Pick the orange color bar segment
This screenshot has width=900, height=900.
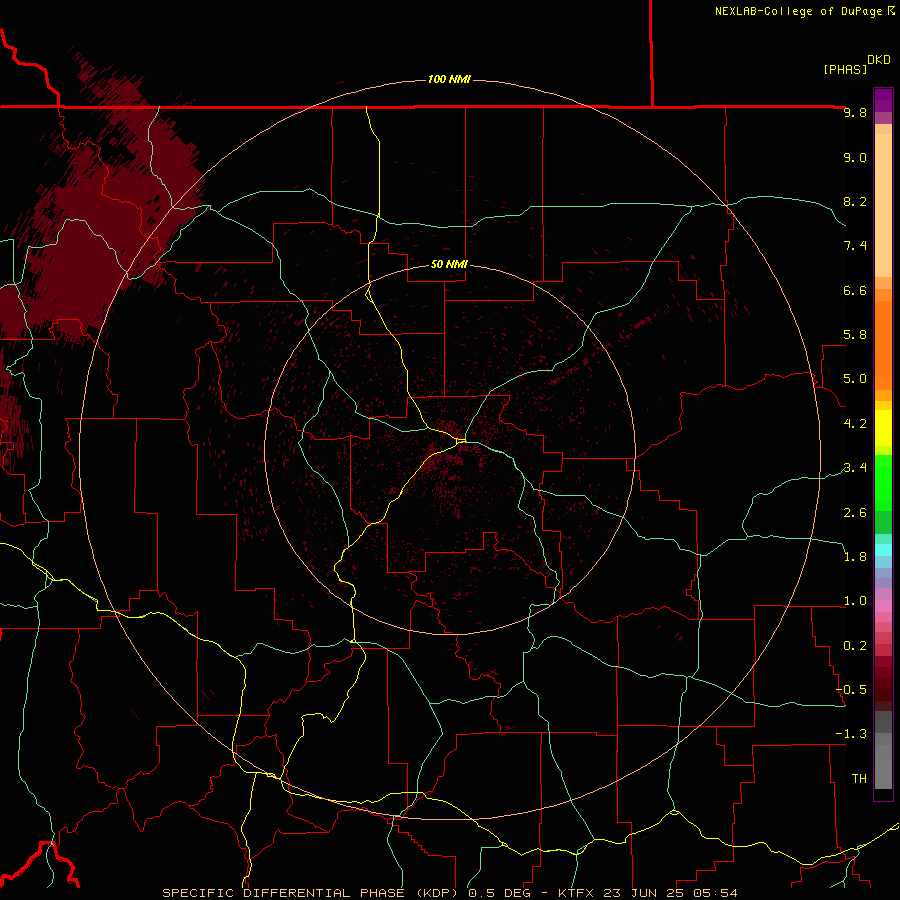(883, 345)
